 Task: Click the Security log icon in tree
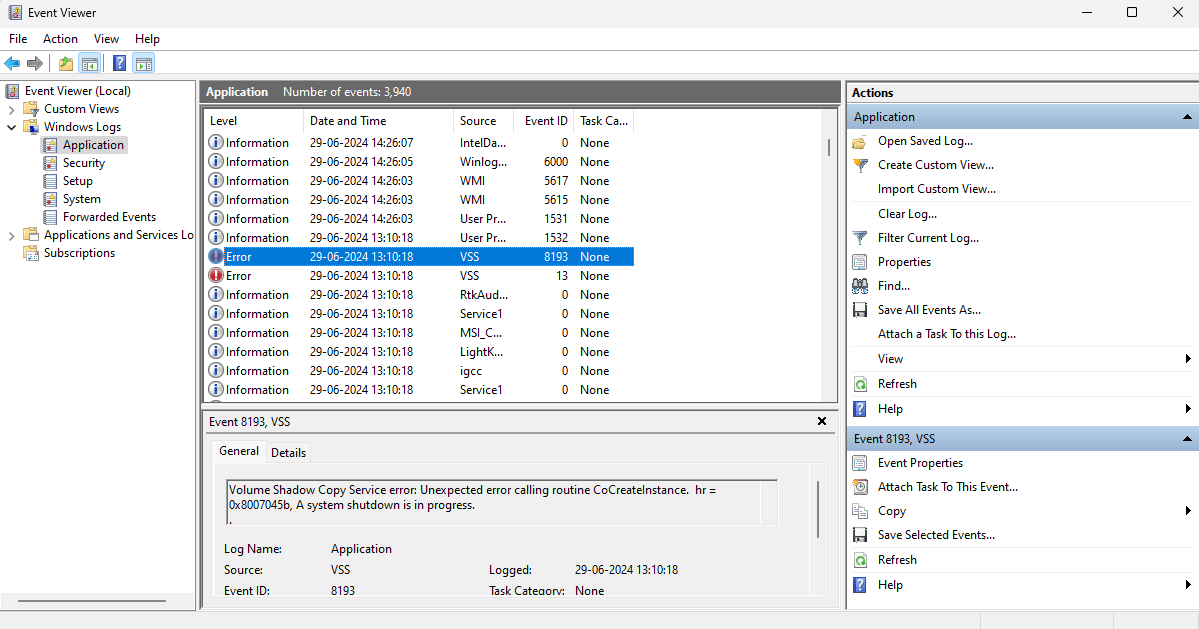50,163
